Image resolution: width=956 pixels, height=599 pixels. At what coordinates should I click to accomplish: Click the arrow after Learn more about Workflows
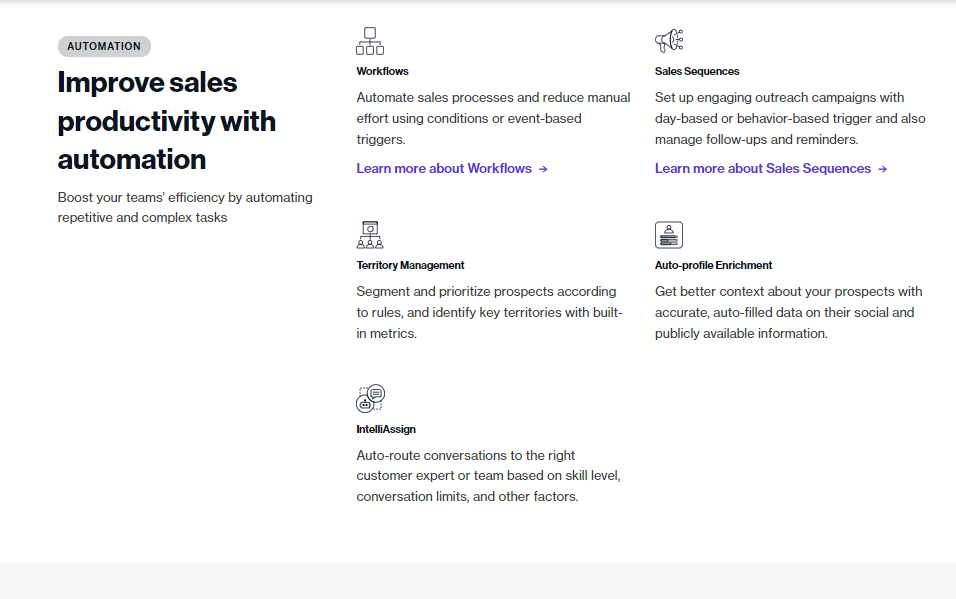pyautogui.click(x=543, y=169)
